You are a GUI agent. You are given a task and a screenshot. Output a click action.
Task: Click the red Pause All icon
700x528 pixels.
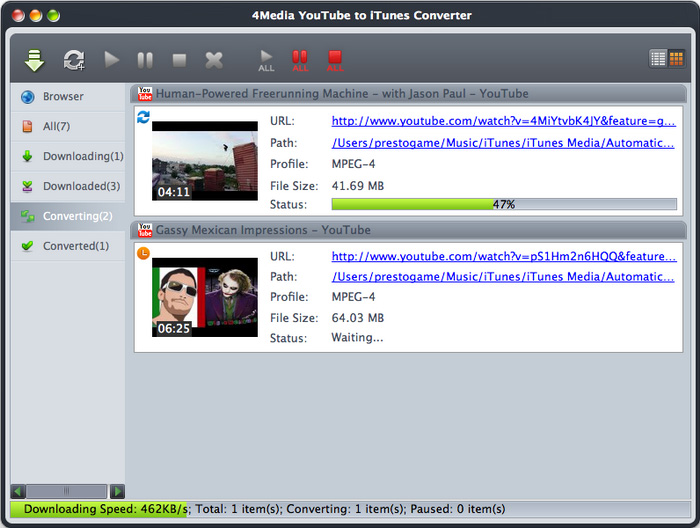pos(300,60)
